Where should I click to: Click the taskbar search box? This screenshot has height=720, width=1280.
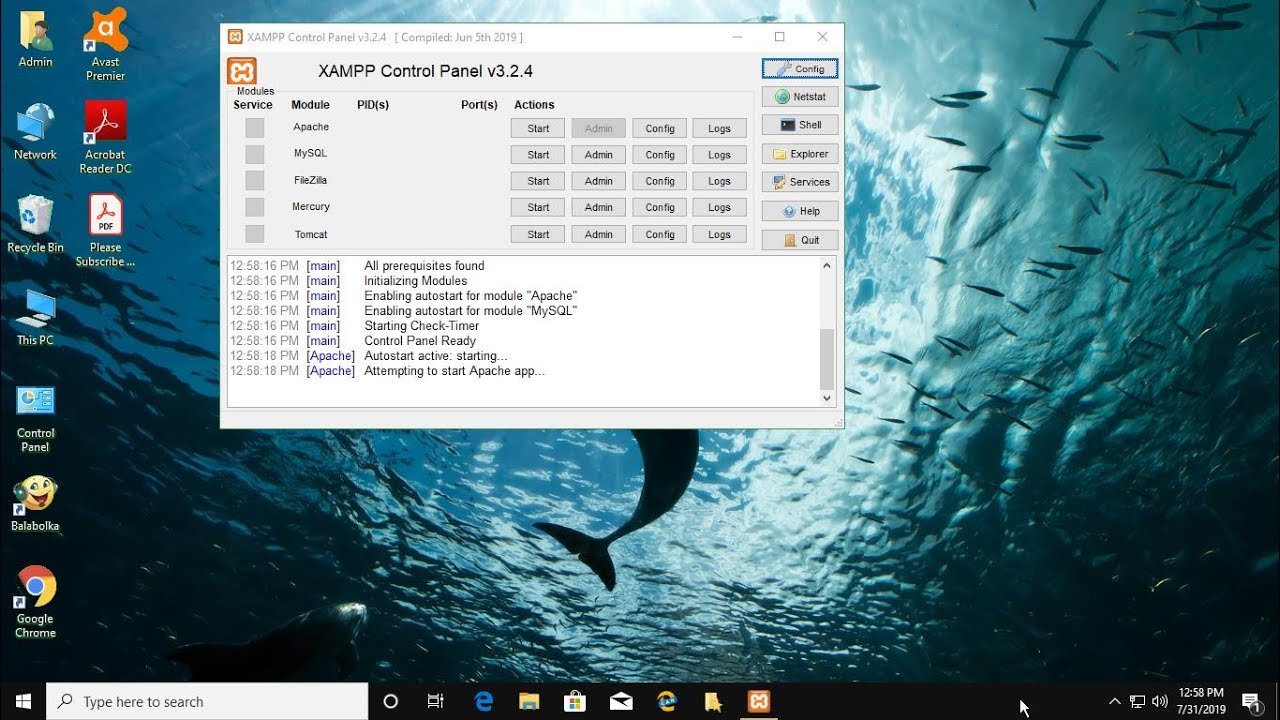point(207,702)
